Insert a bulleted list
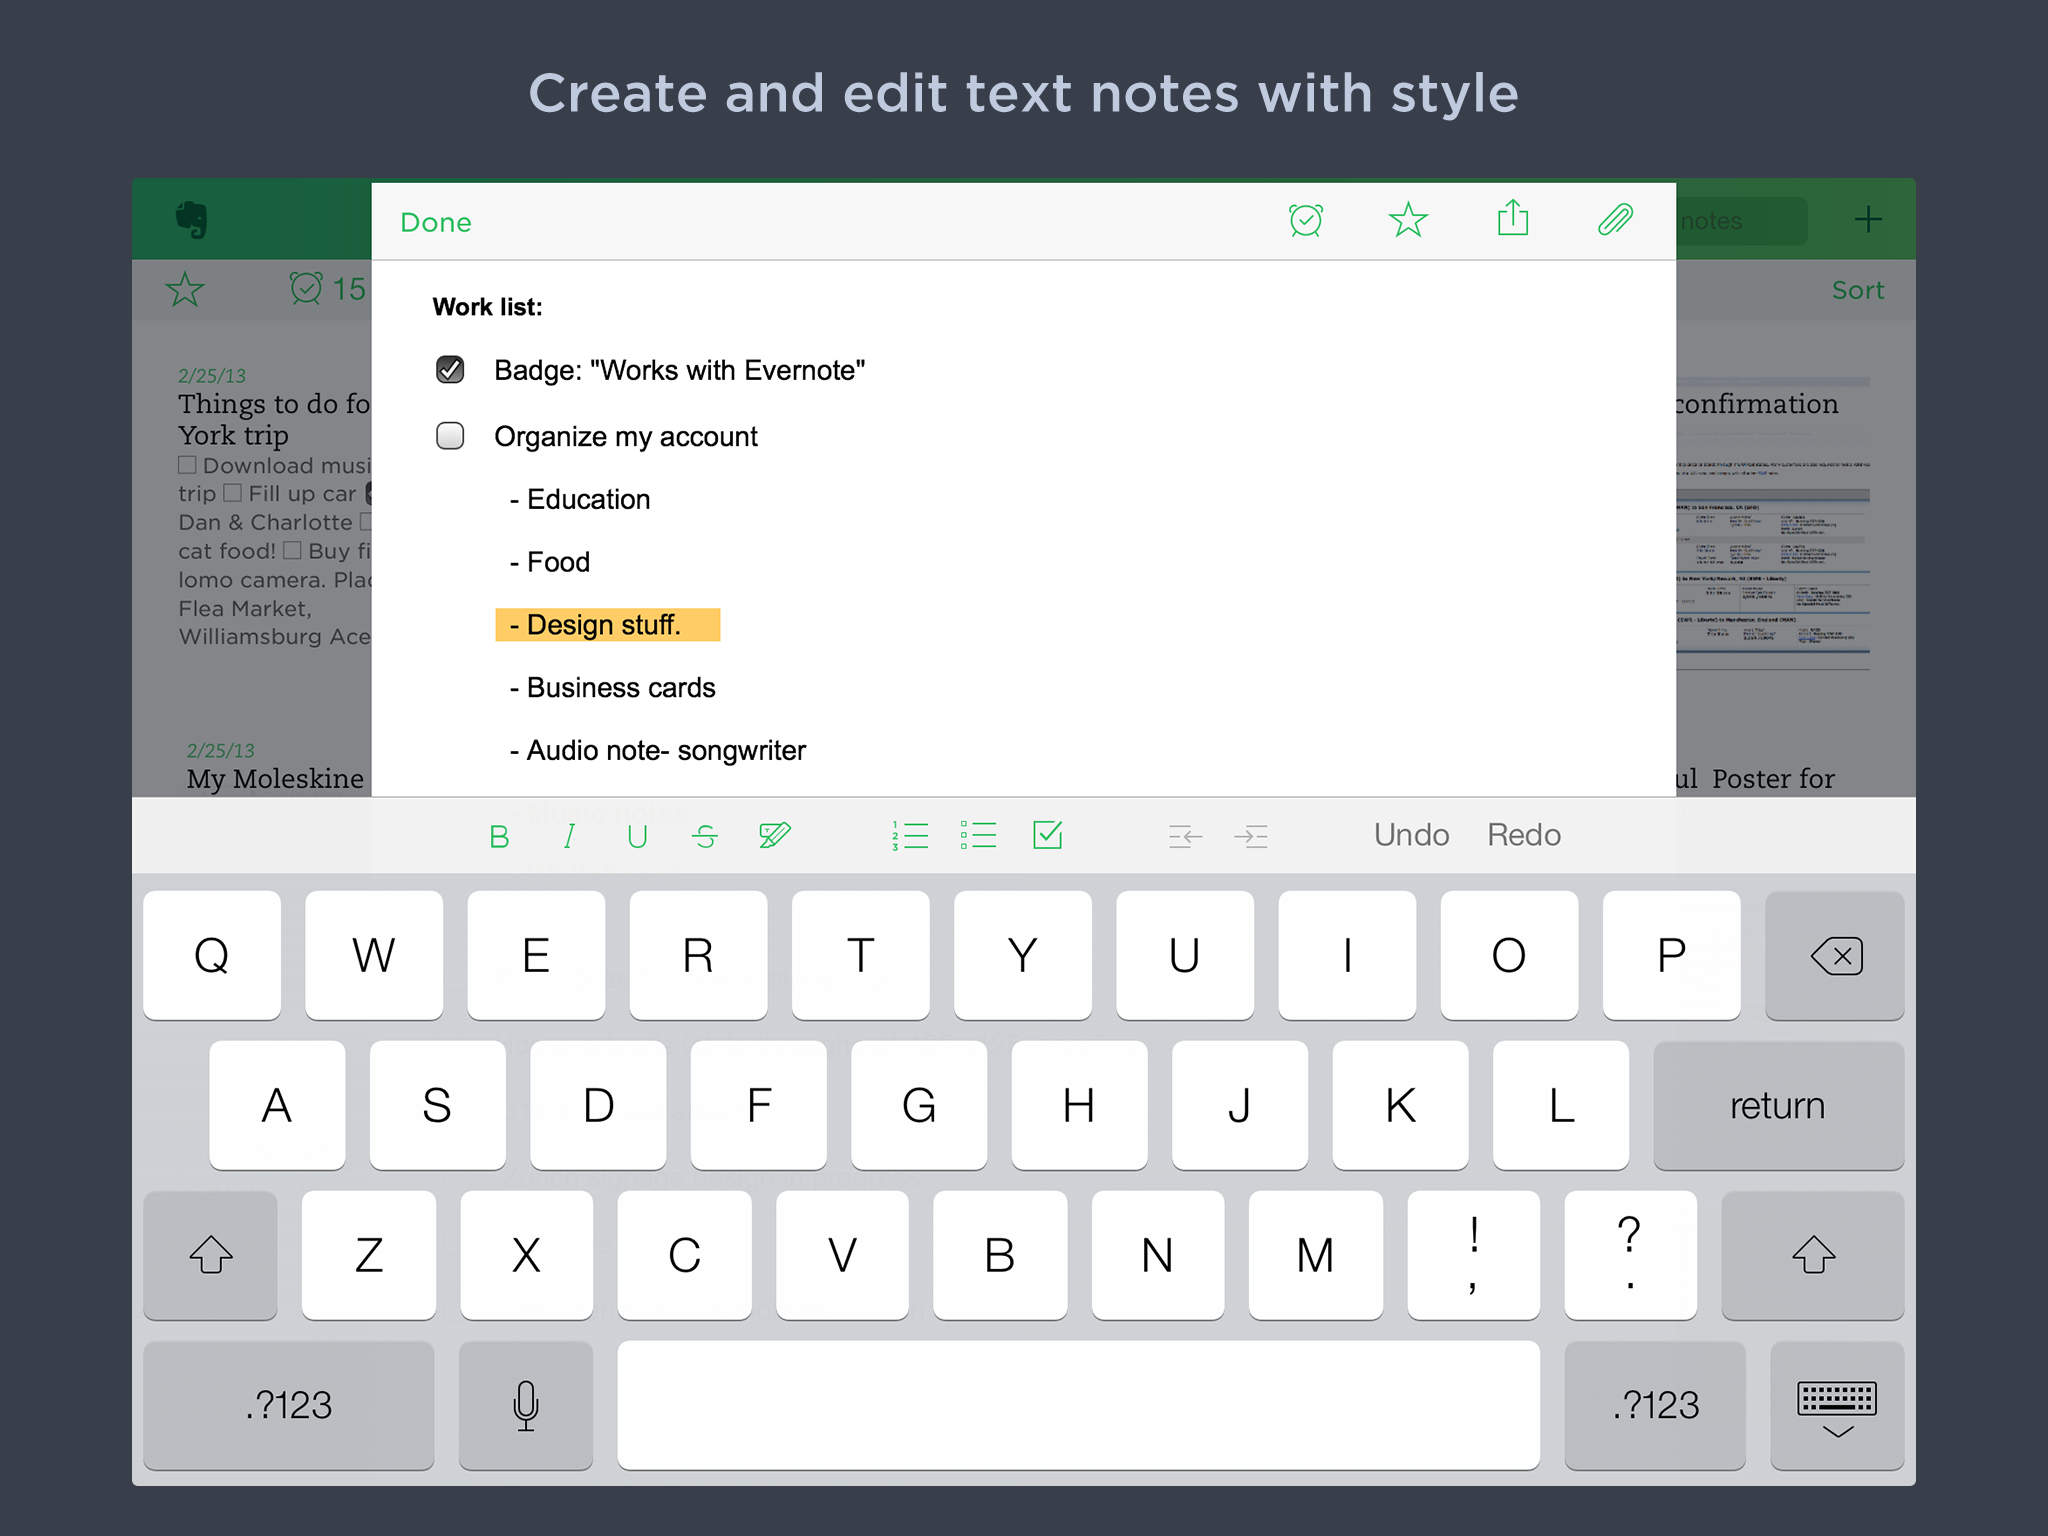Image resolution: width=2048 pixels, height=1536 pixels. 978,835
